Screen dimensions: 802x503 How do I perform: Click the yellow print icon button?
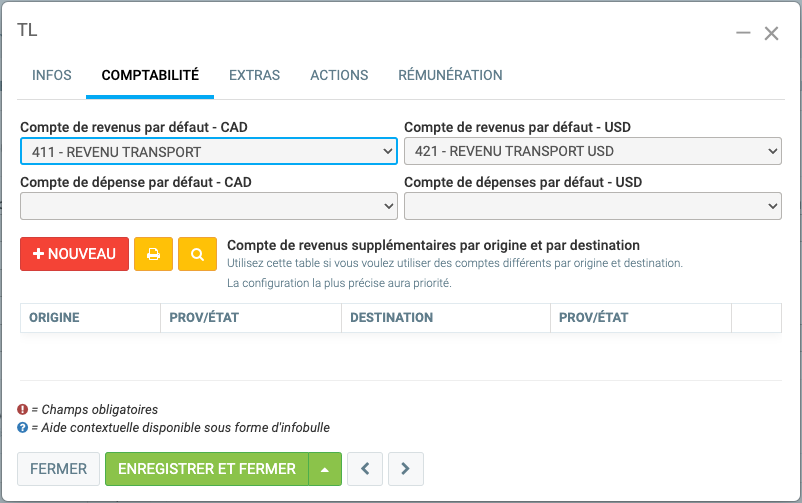(153, 254)
